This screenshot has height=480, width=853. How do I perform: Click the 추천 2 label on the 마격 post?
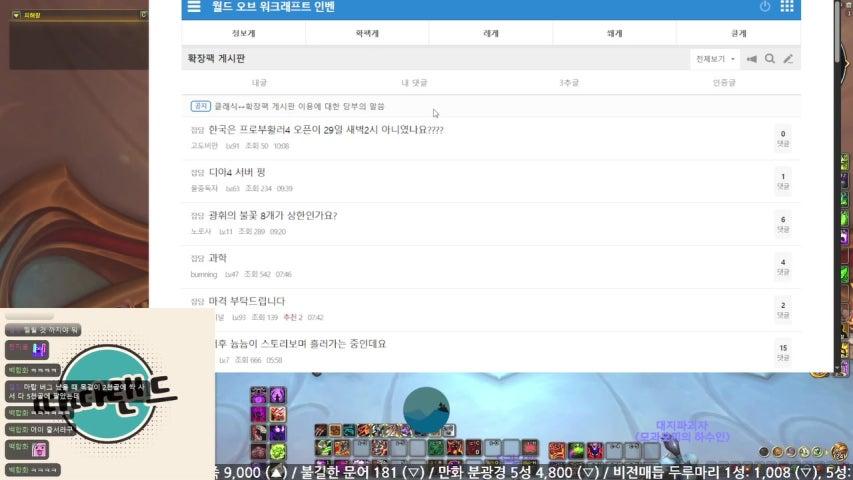(293, 317)
